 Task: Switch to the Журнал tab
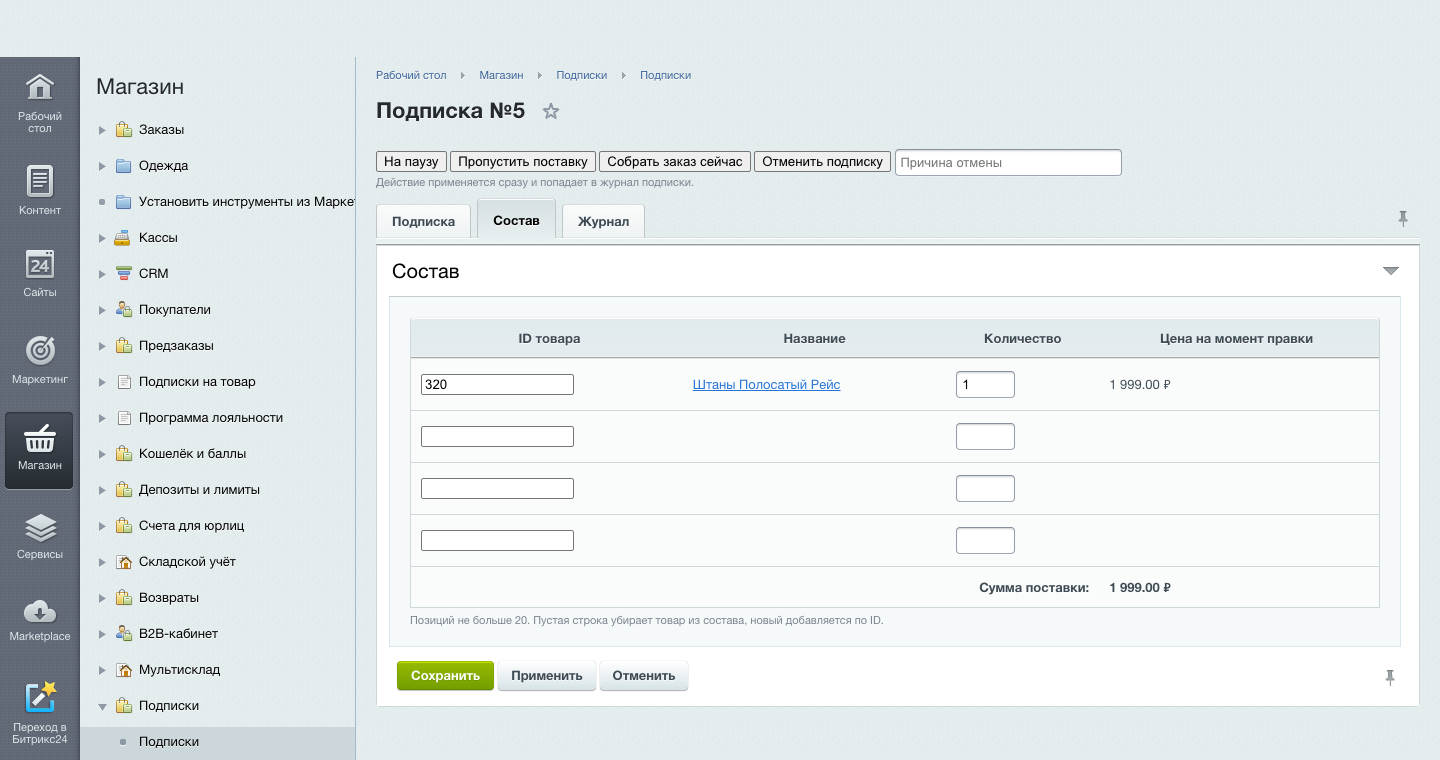(x=603, y=222)
